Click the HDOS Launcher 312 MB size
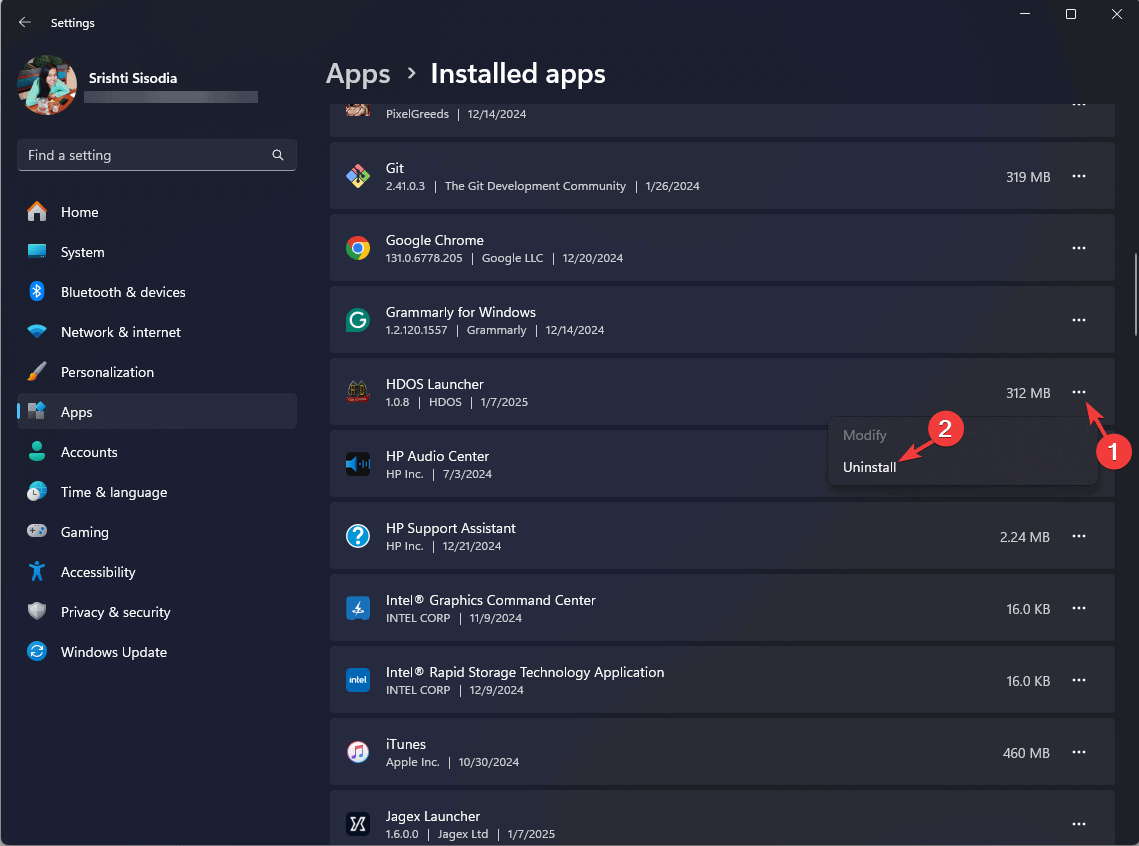The height and width of the screenshot is (846, 1139). tap(1028, 393)
